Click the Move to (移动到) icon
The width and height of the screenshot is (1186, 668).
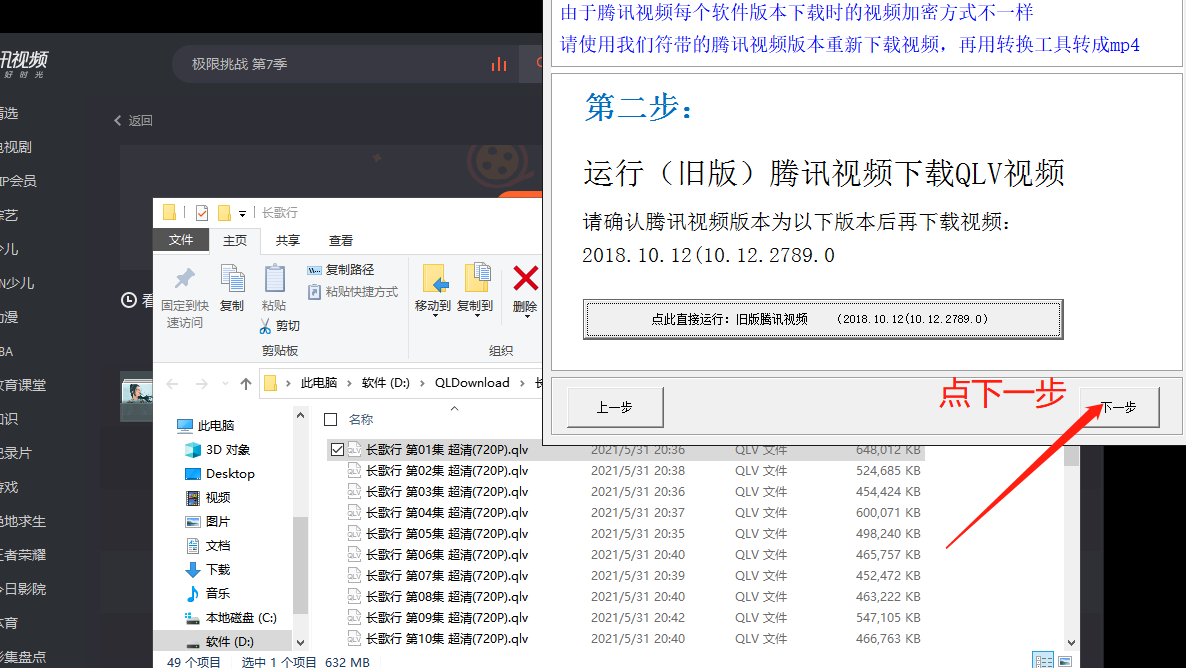(435, 278)
